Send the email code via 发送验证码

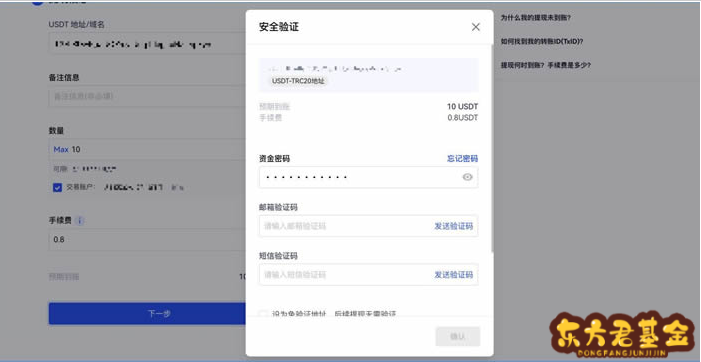(453, 226)
